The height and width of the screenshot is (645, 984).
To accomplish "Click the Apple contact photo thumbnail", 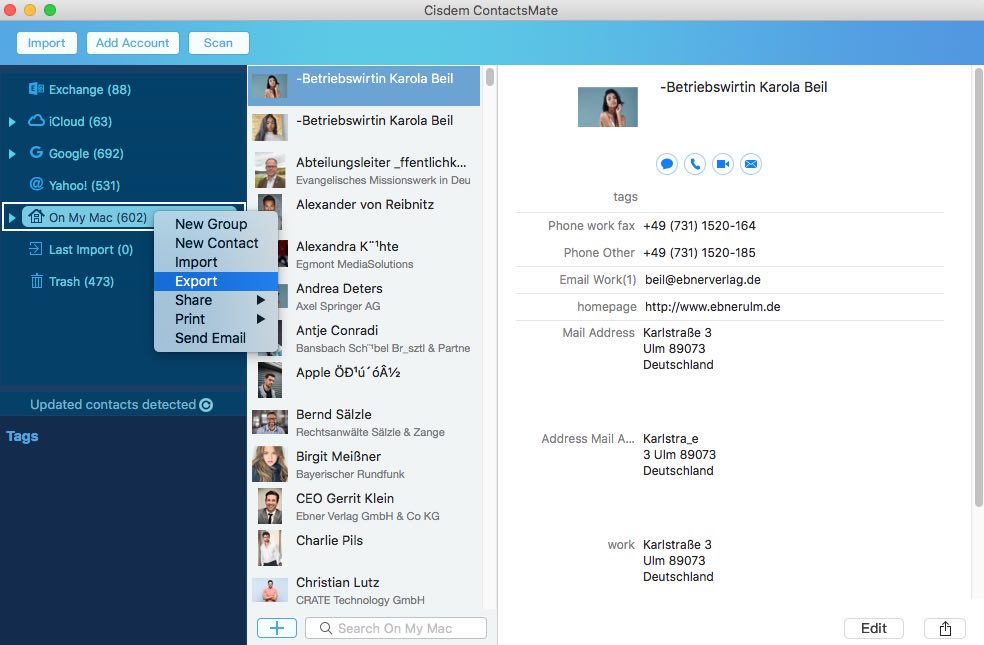I will click(270, 380).
